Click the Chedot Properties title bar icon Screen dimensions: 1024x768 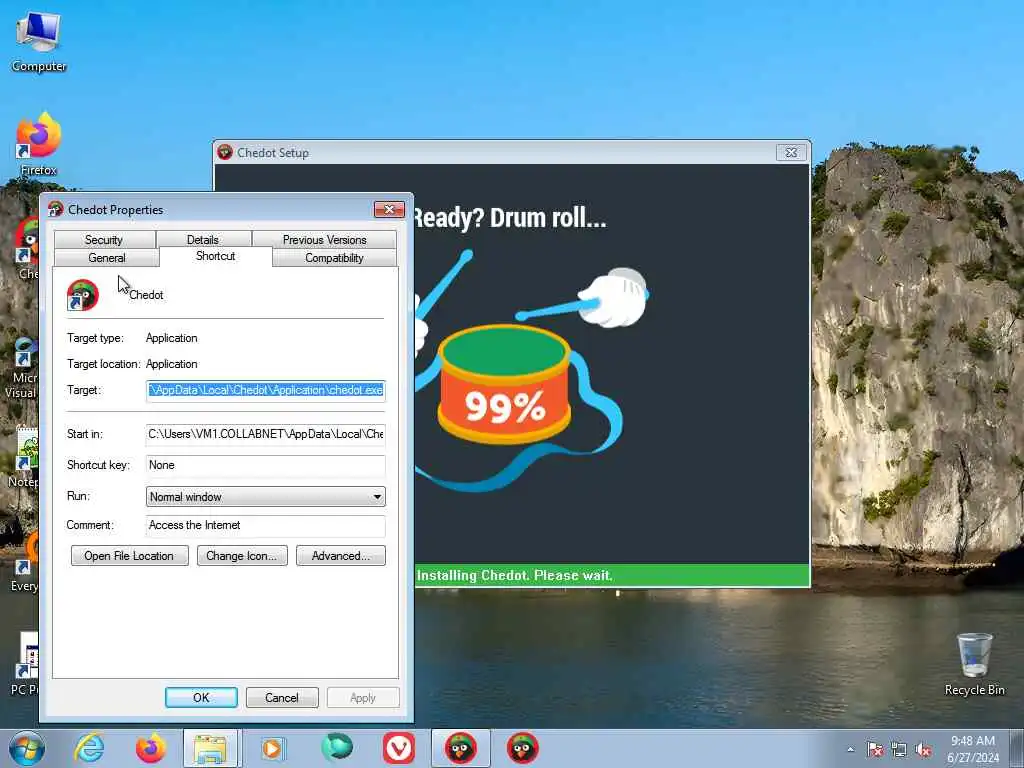(56, 209)
